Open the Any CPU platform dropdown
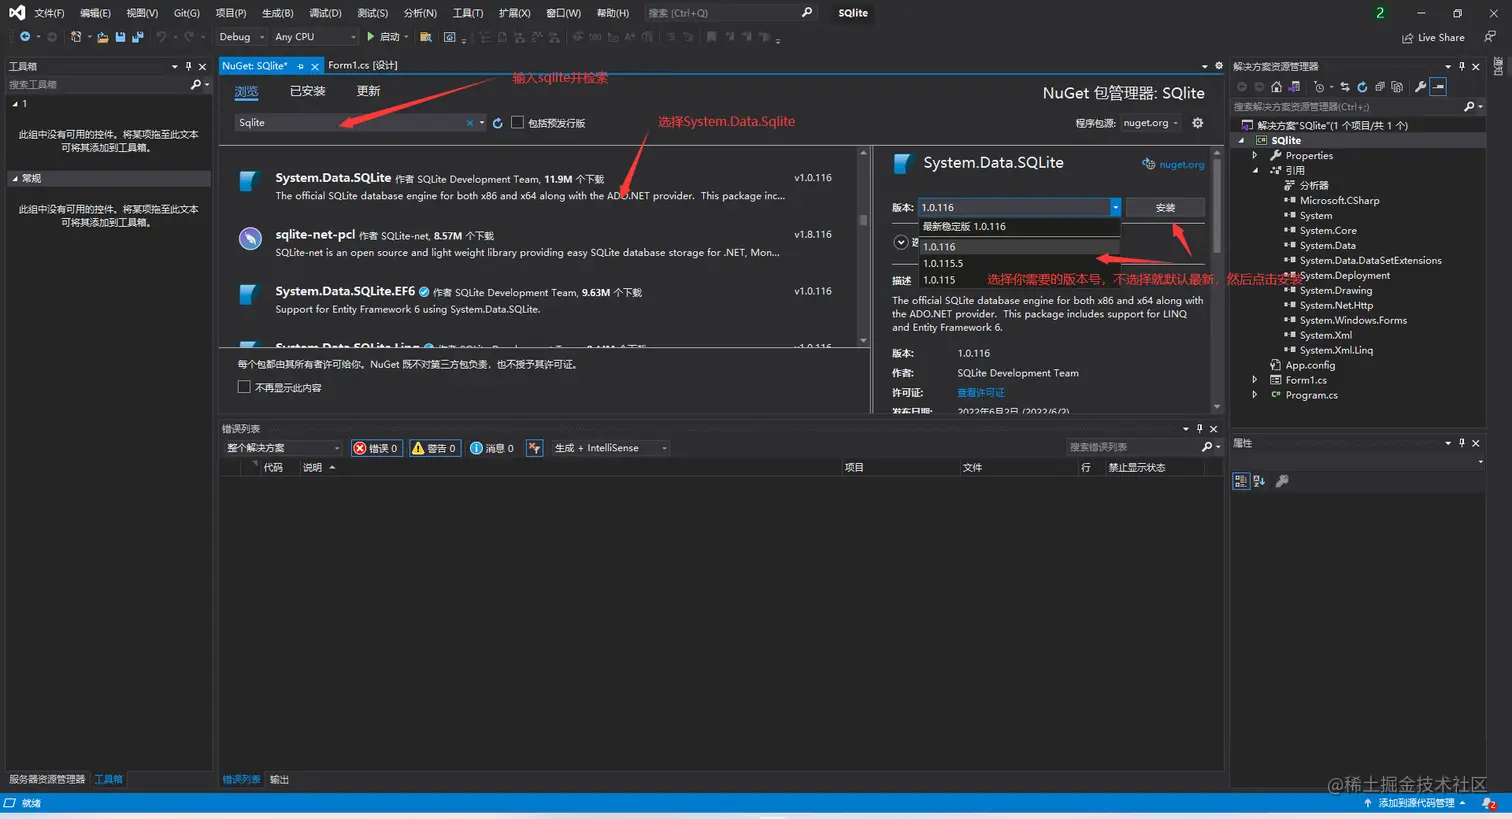1512x819 pixels. (315, 37)
